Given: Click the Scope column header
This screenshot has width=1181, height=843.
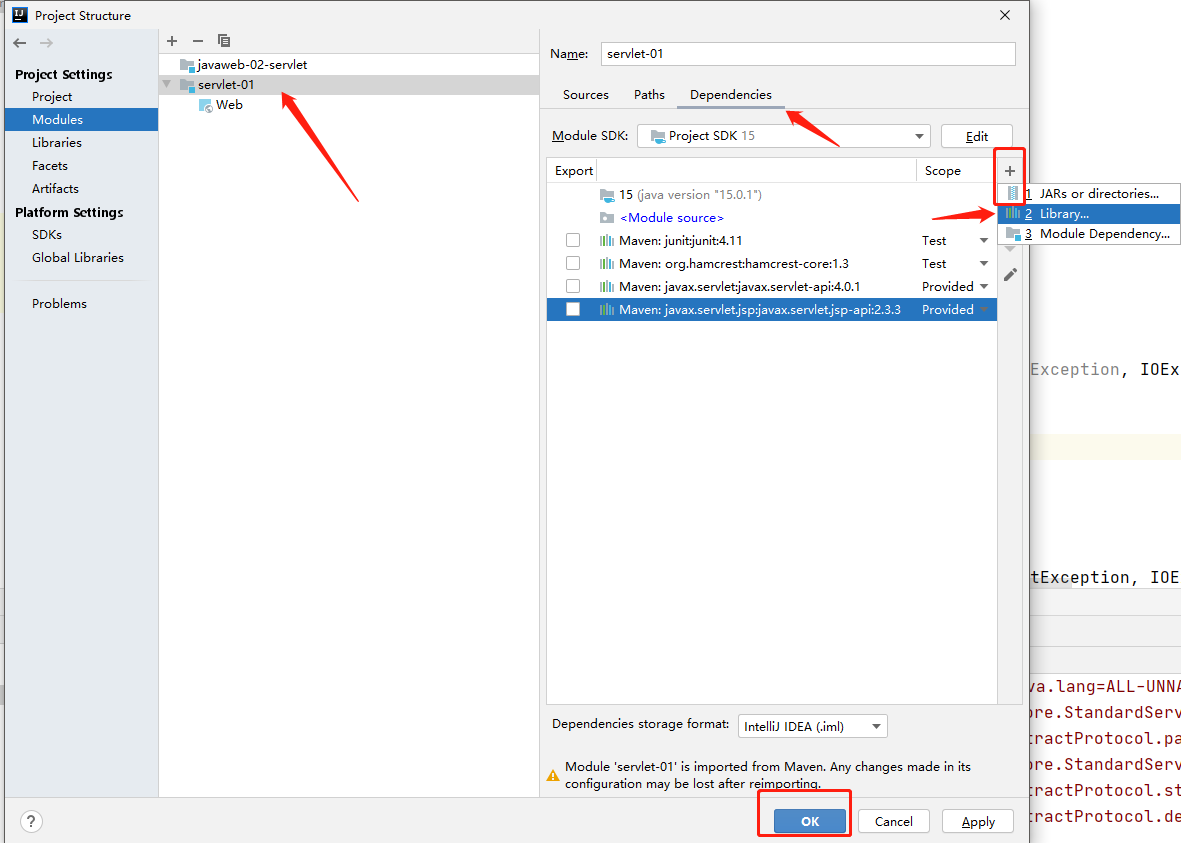Looking at the screenshot, I should [x=942, y=171].
